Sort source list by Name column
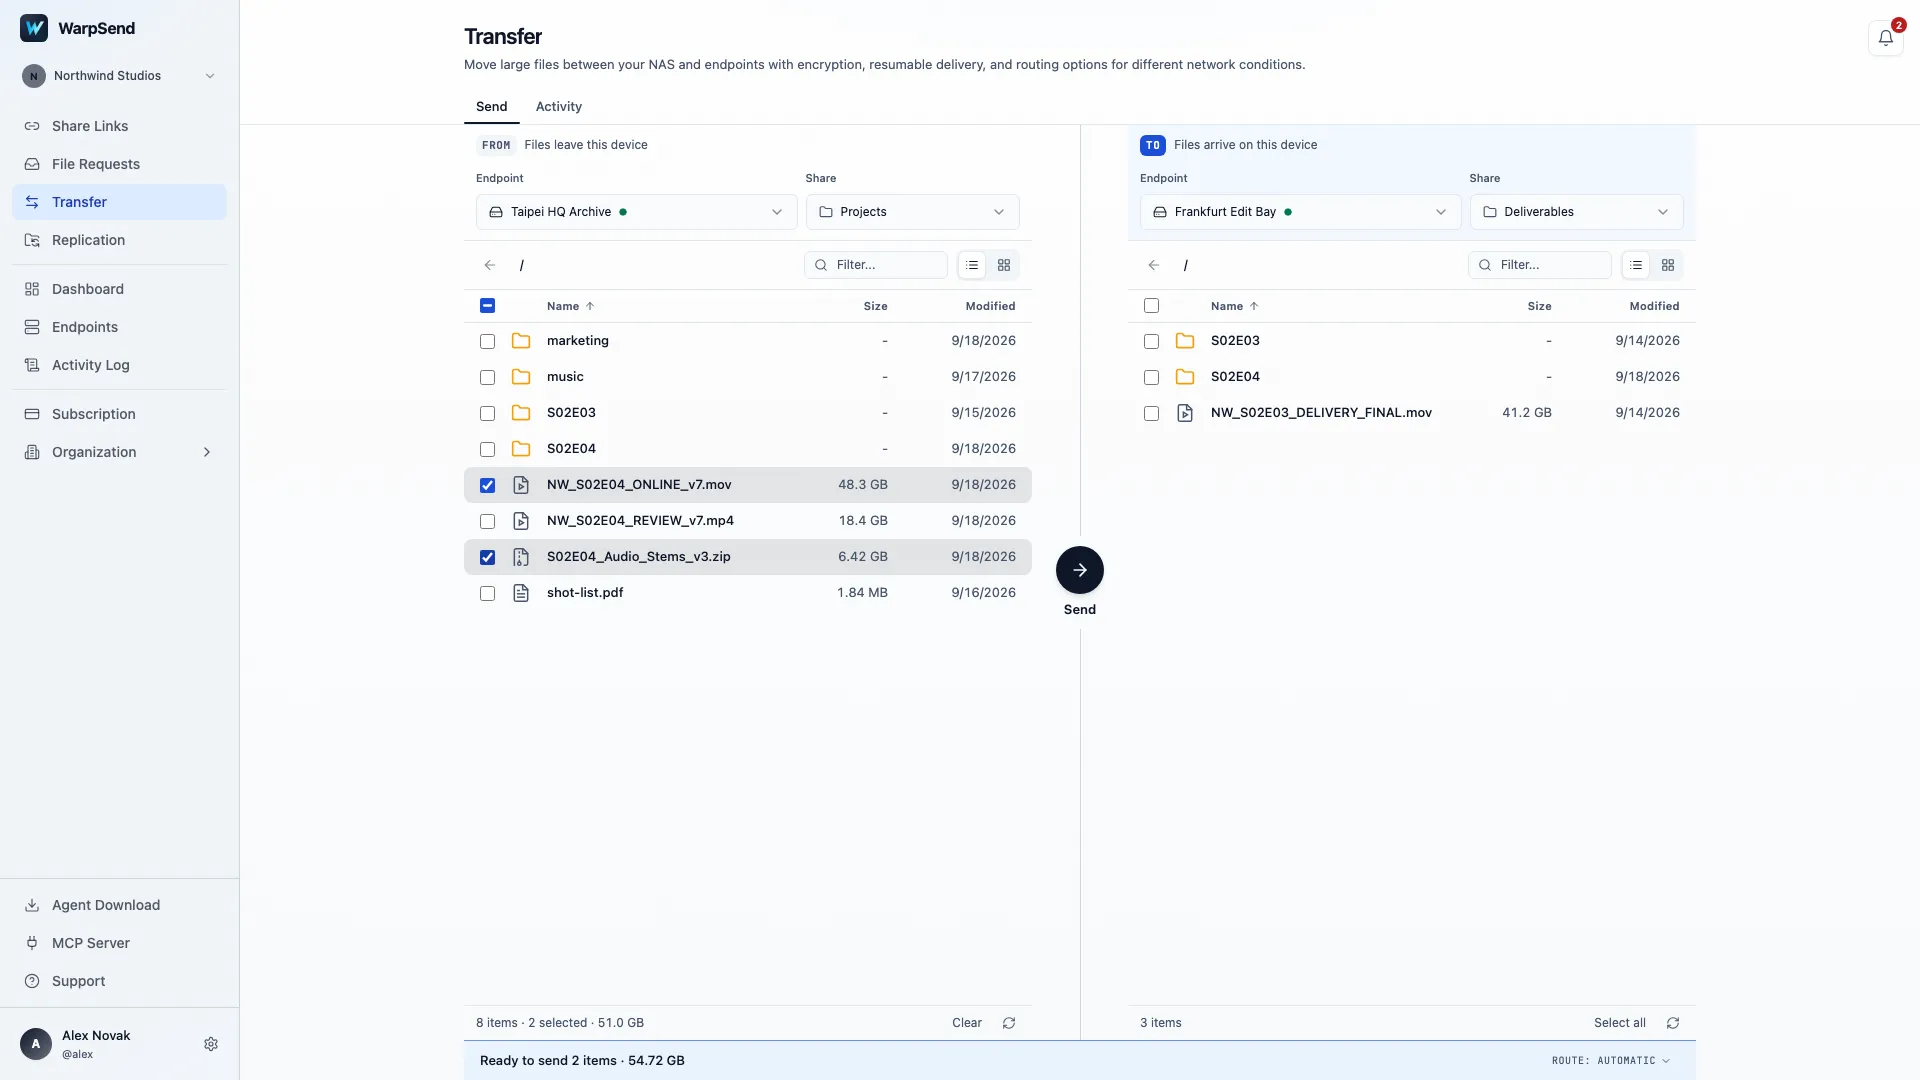The image size is (1920, 1080). [570, 306]
